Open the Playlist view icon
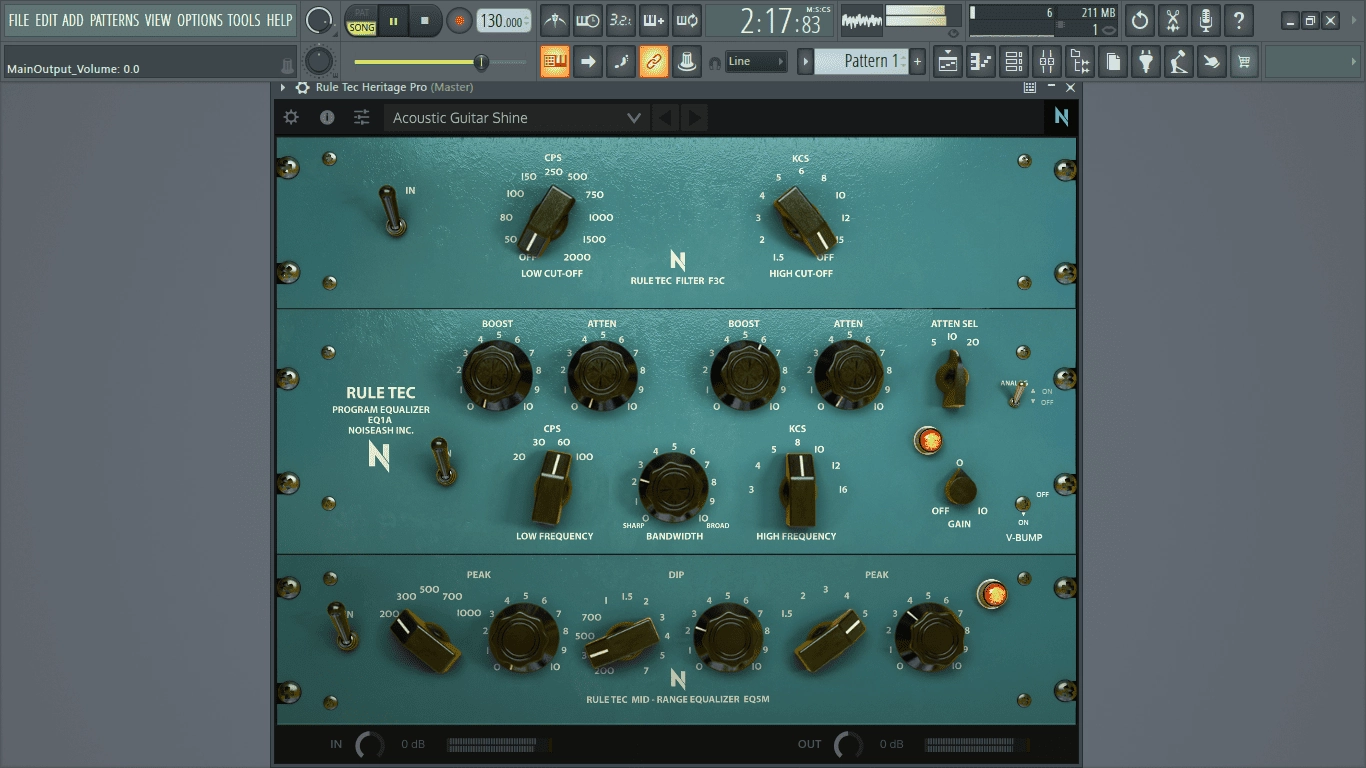Image resolution: width=1366 pixels, height=768 pixels. click(x=948, y=62)
